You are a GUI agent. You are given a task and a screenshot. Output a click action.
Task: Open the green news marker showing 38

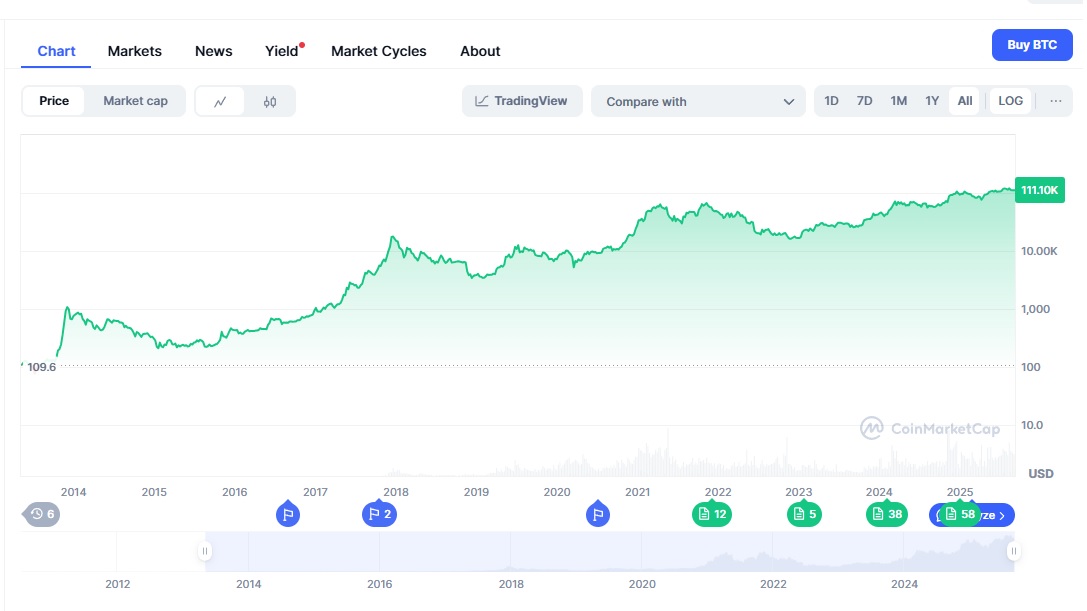886,514
